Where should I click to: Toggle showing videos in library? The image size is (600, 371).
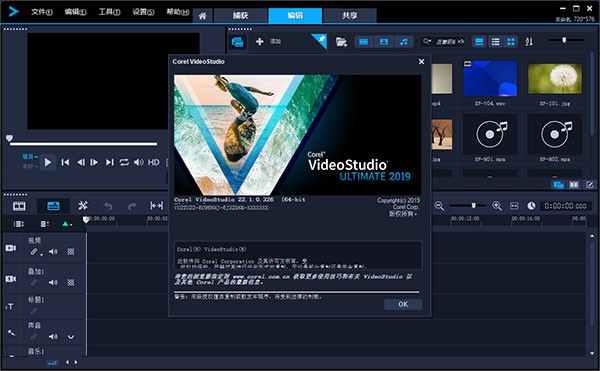364,42
